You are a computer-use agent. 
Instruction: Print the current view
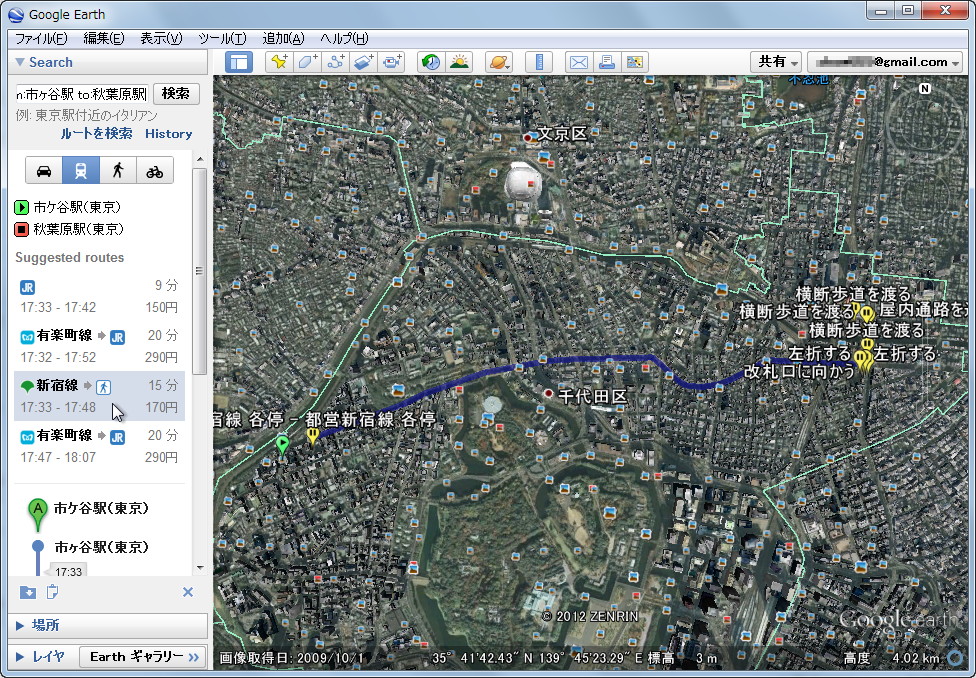pos(607,62)
